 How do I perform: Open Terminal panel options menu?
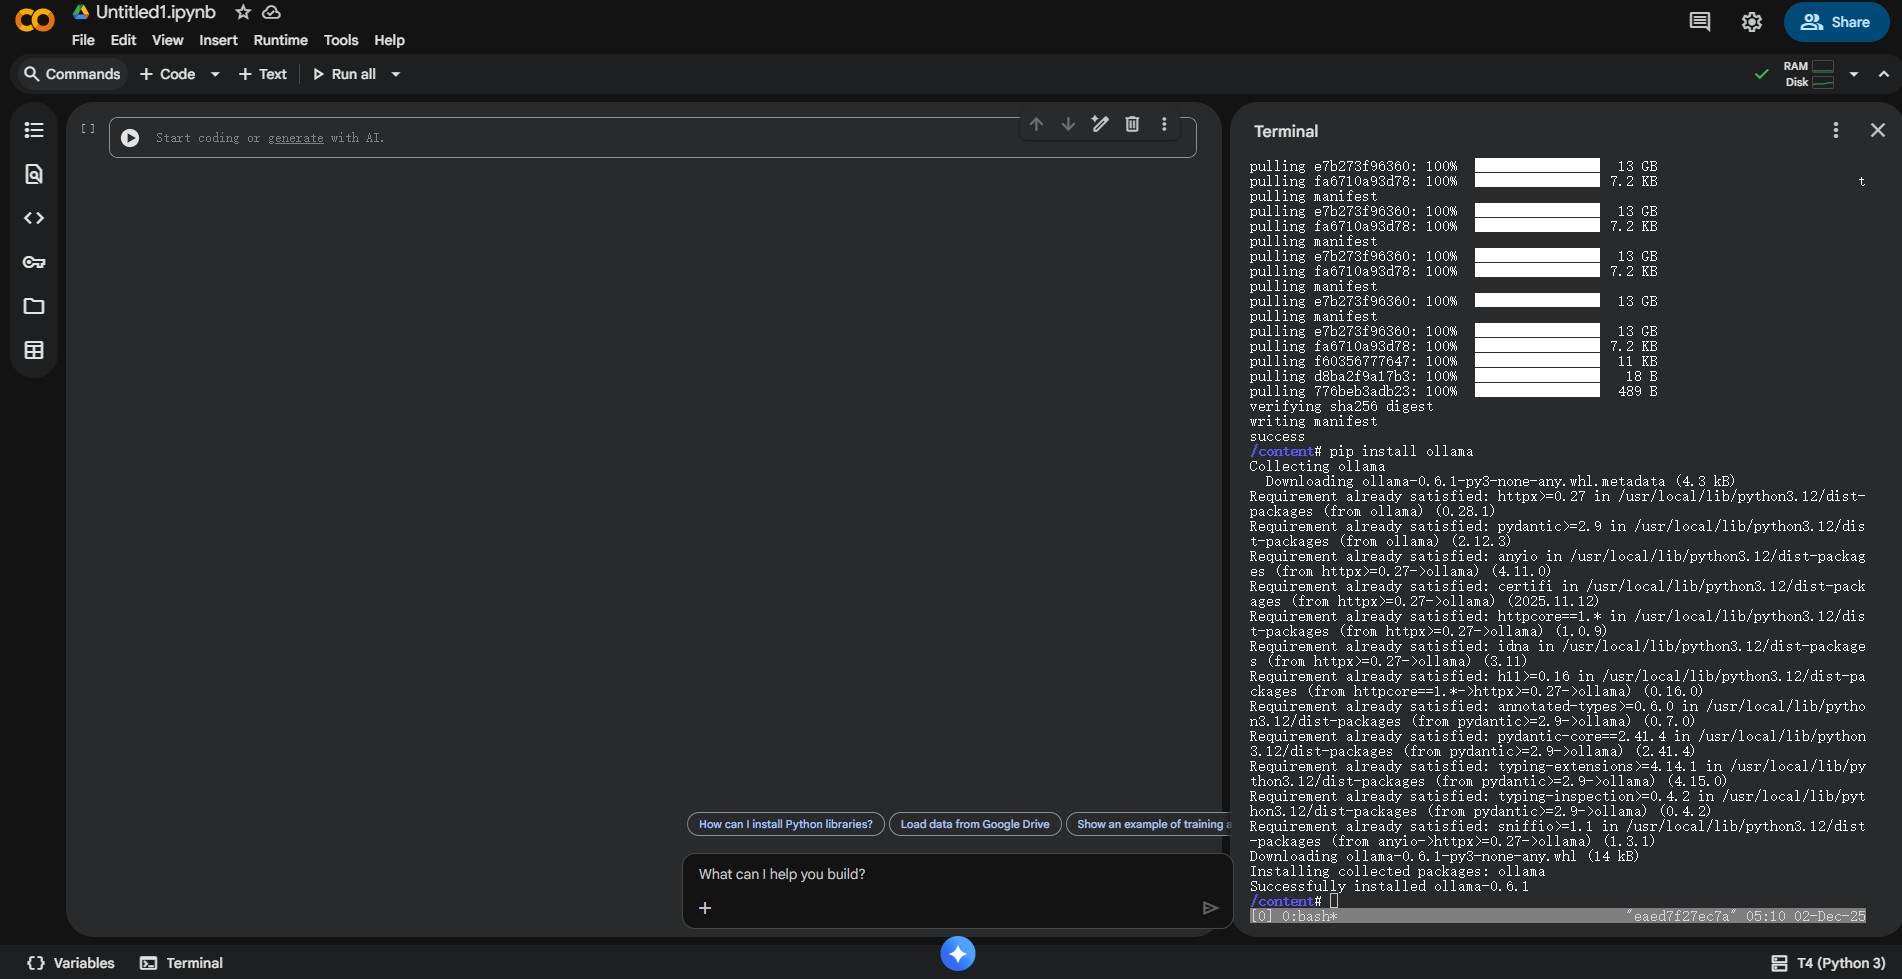[1836, 131]
